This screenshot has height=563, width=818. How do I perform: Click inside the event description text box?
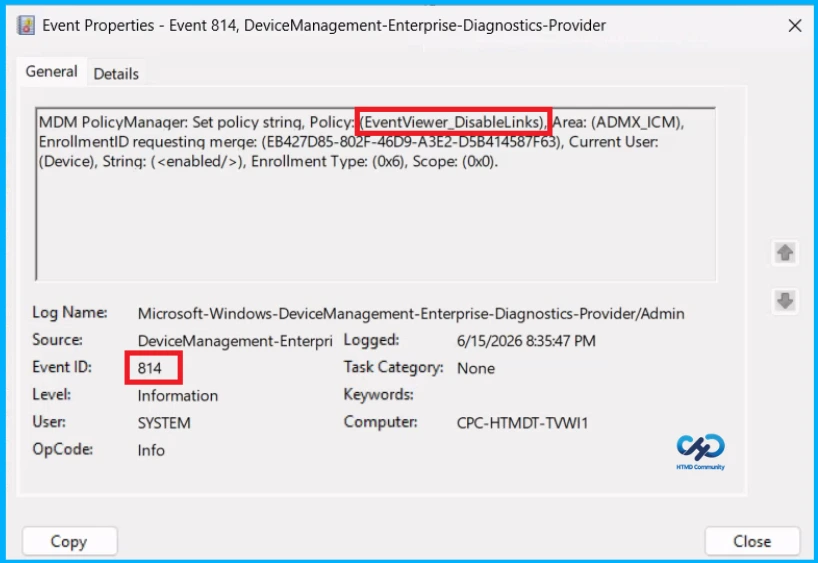coord(376,194)
